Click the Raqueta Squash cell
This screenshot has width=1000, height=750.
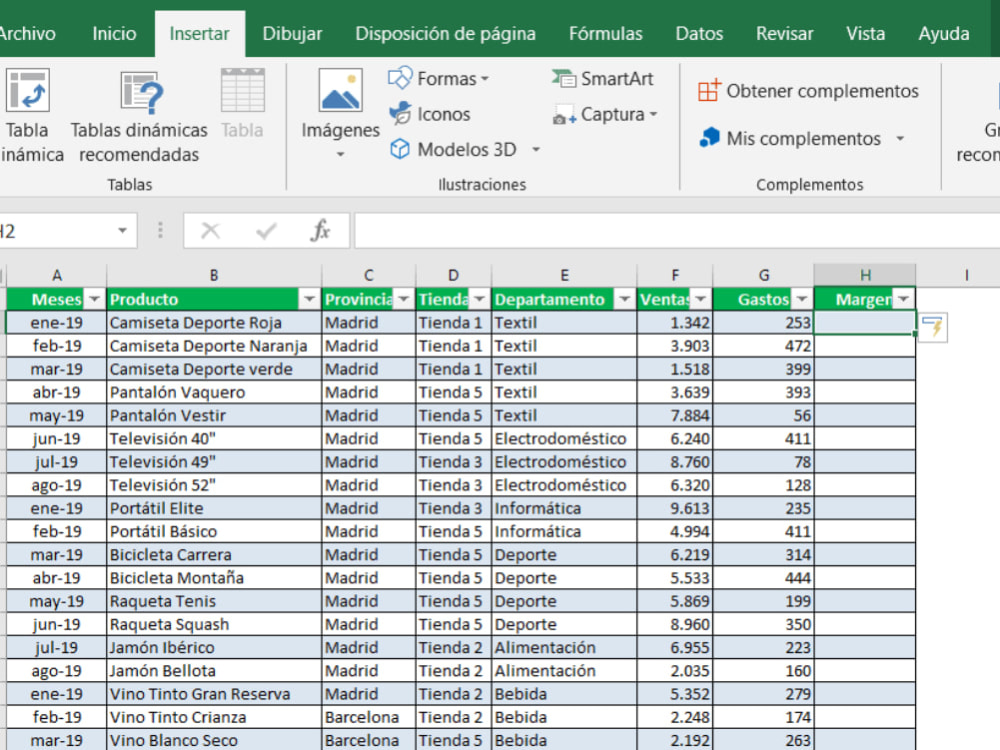point(214,624)
